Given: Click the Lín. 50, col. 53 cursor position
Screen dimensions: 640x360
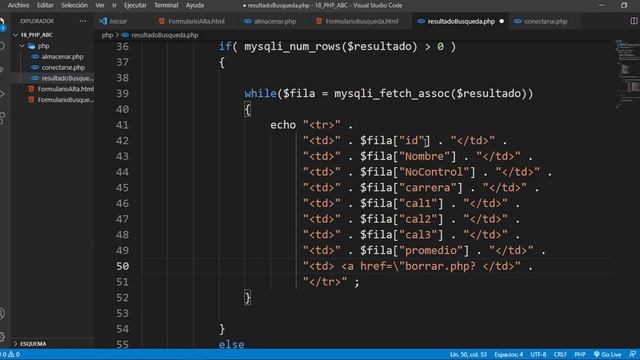Looking at the screenshot, I should pos(468,354).
